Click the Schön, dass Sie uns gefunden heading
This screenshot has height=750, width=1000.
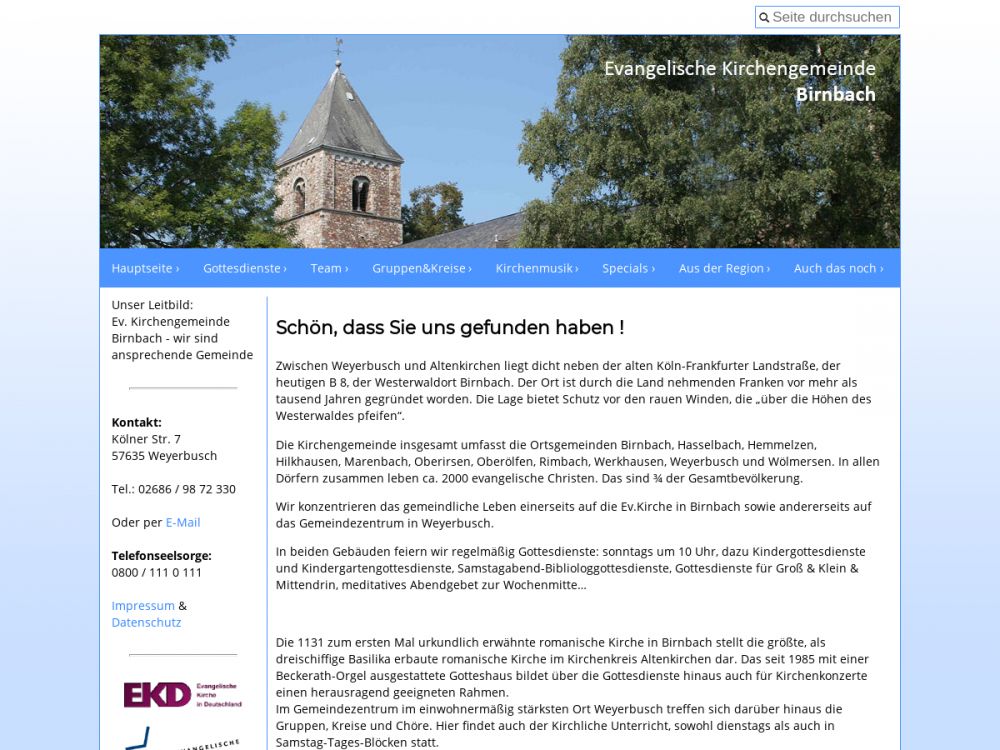pos(450,327)
